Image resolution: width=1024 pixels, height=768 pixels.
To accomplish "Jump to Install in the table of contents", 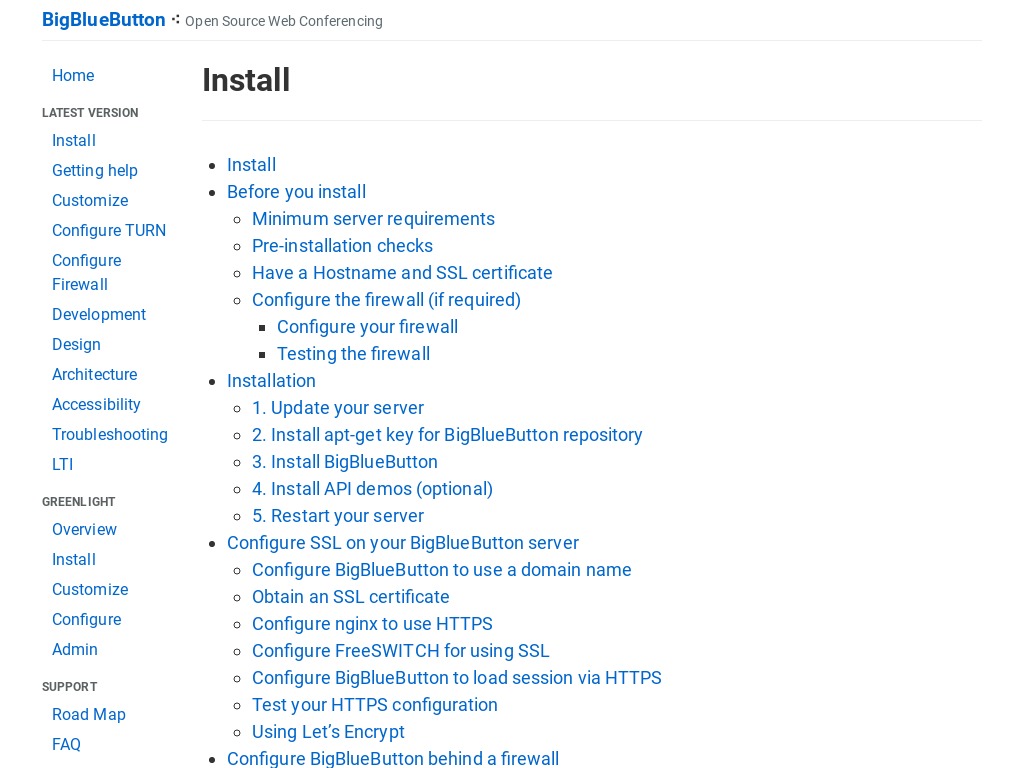I will 251,165.
